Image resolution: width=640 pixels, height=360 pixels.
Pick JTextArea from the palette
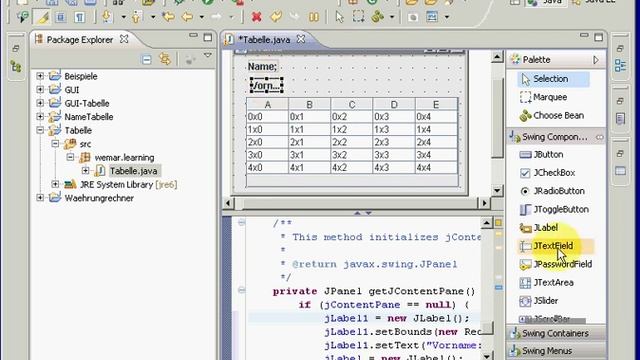click(x=547, y=282)
